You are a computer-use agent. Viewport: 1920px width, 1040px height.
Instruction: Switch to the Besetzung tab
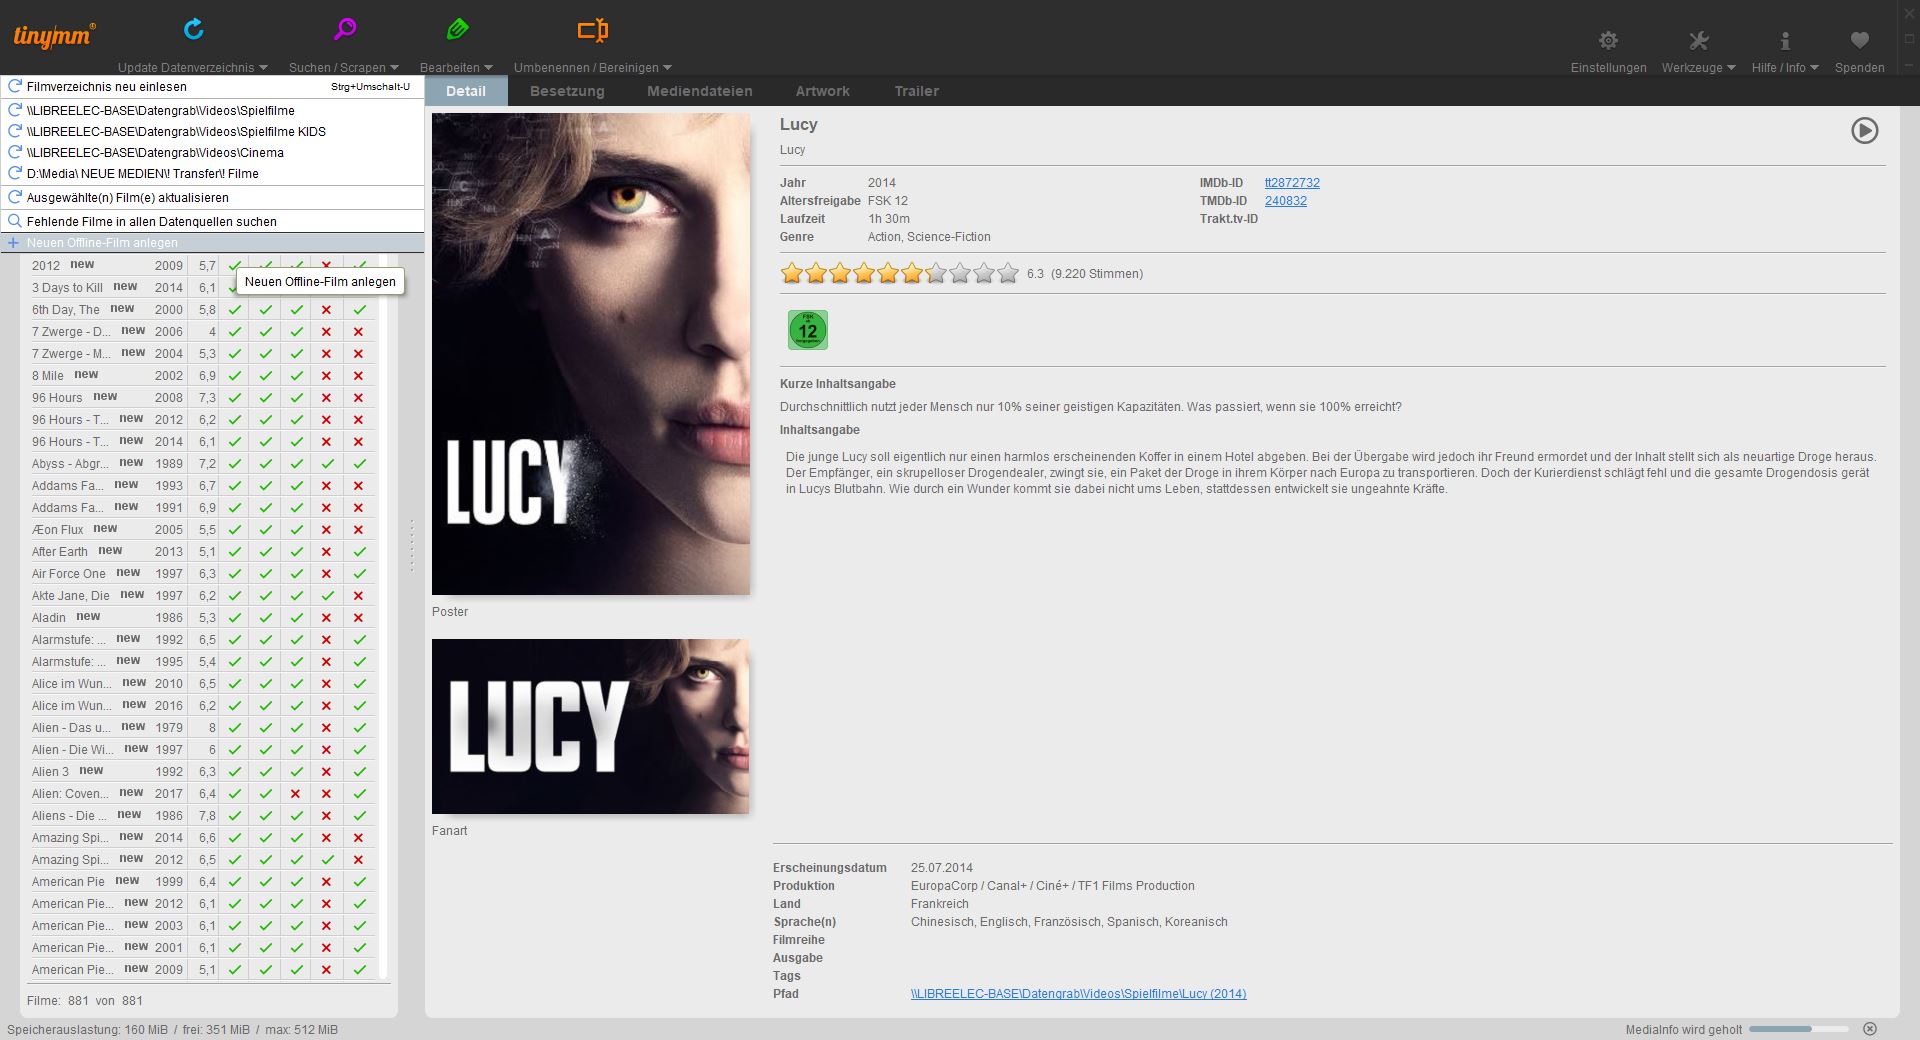[567, 91]
